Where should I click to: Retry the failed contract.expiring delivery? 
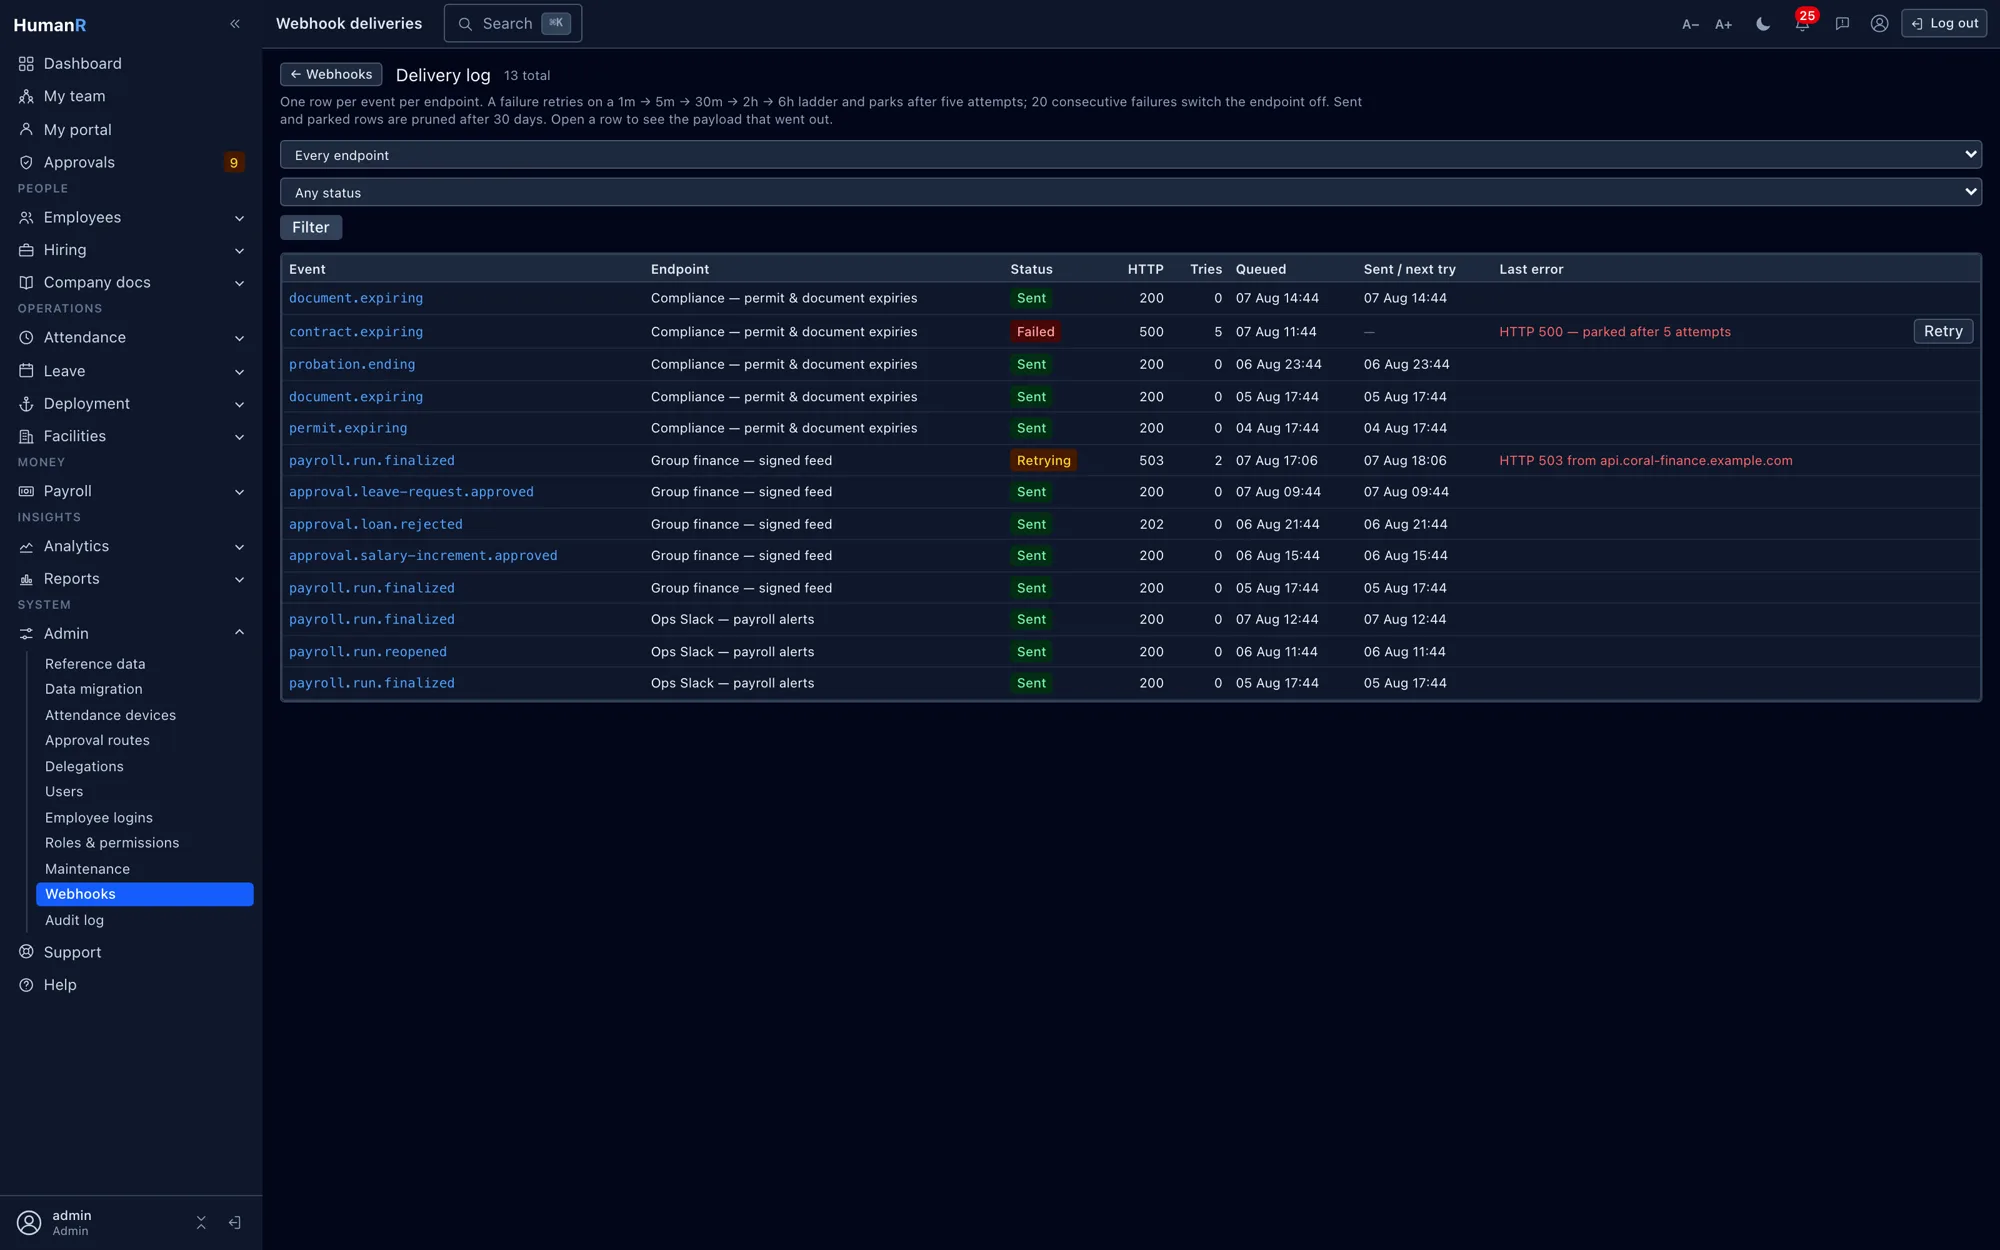click(1943, 332)
